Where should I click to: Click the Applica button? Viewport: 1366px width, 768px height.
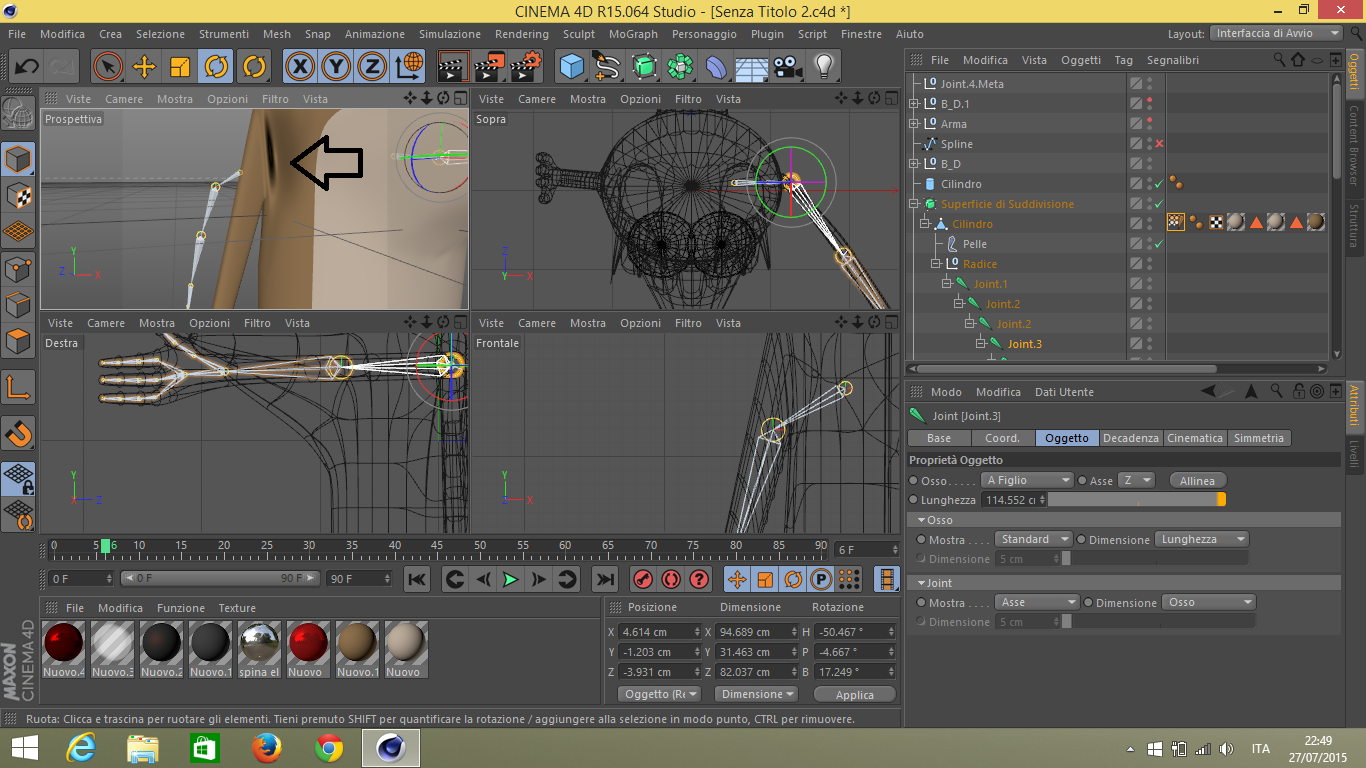tap(854, 695)
